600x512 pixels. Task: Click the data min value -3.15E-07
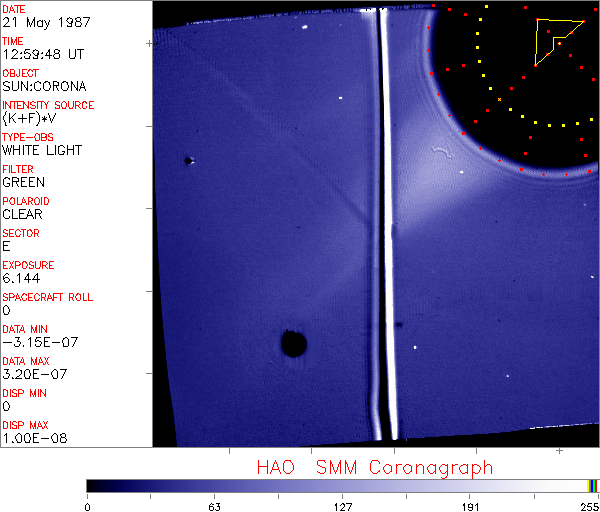point(40,342)
